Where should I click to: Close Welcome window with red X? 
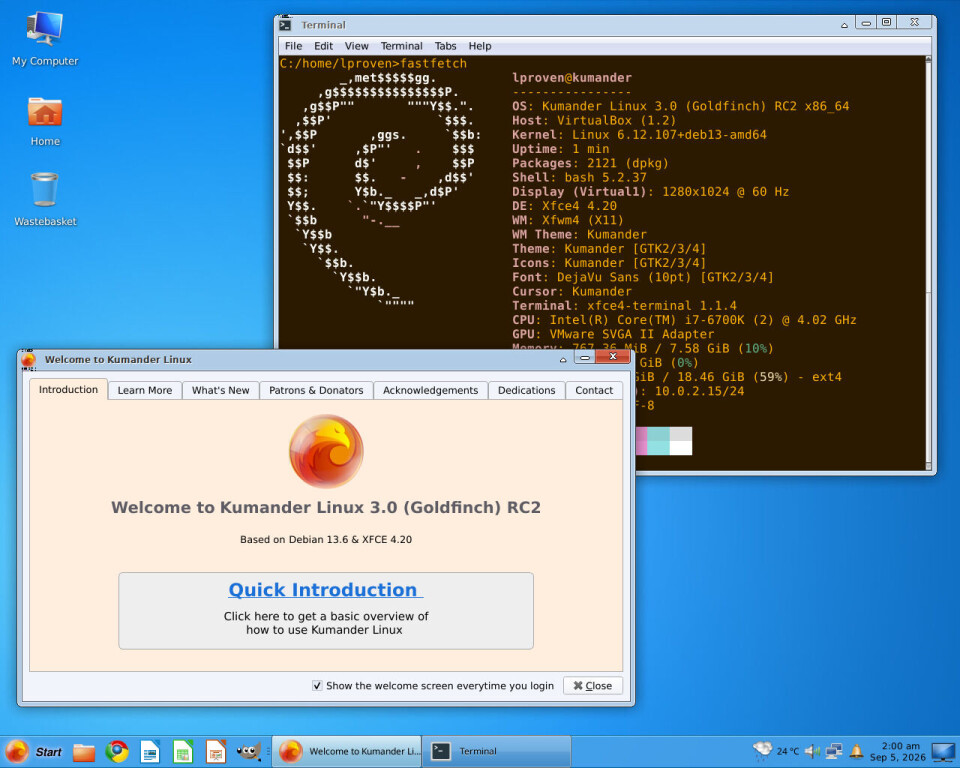613,357
